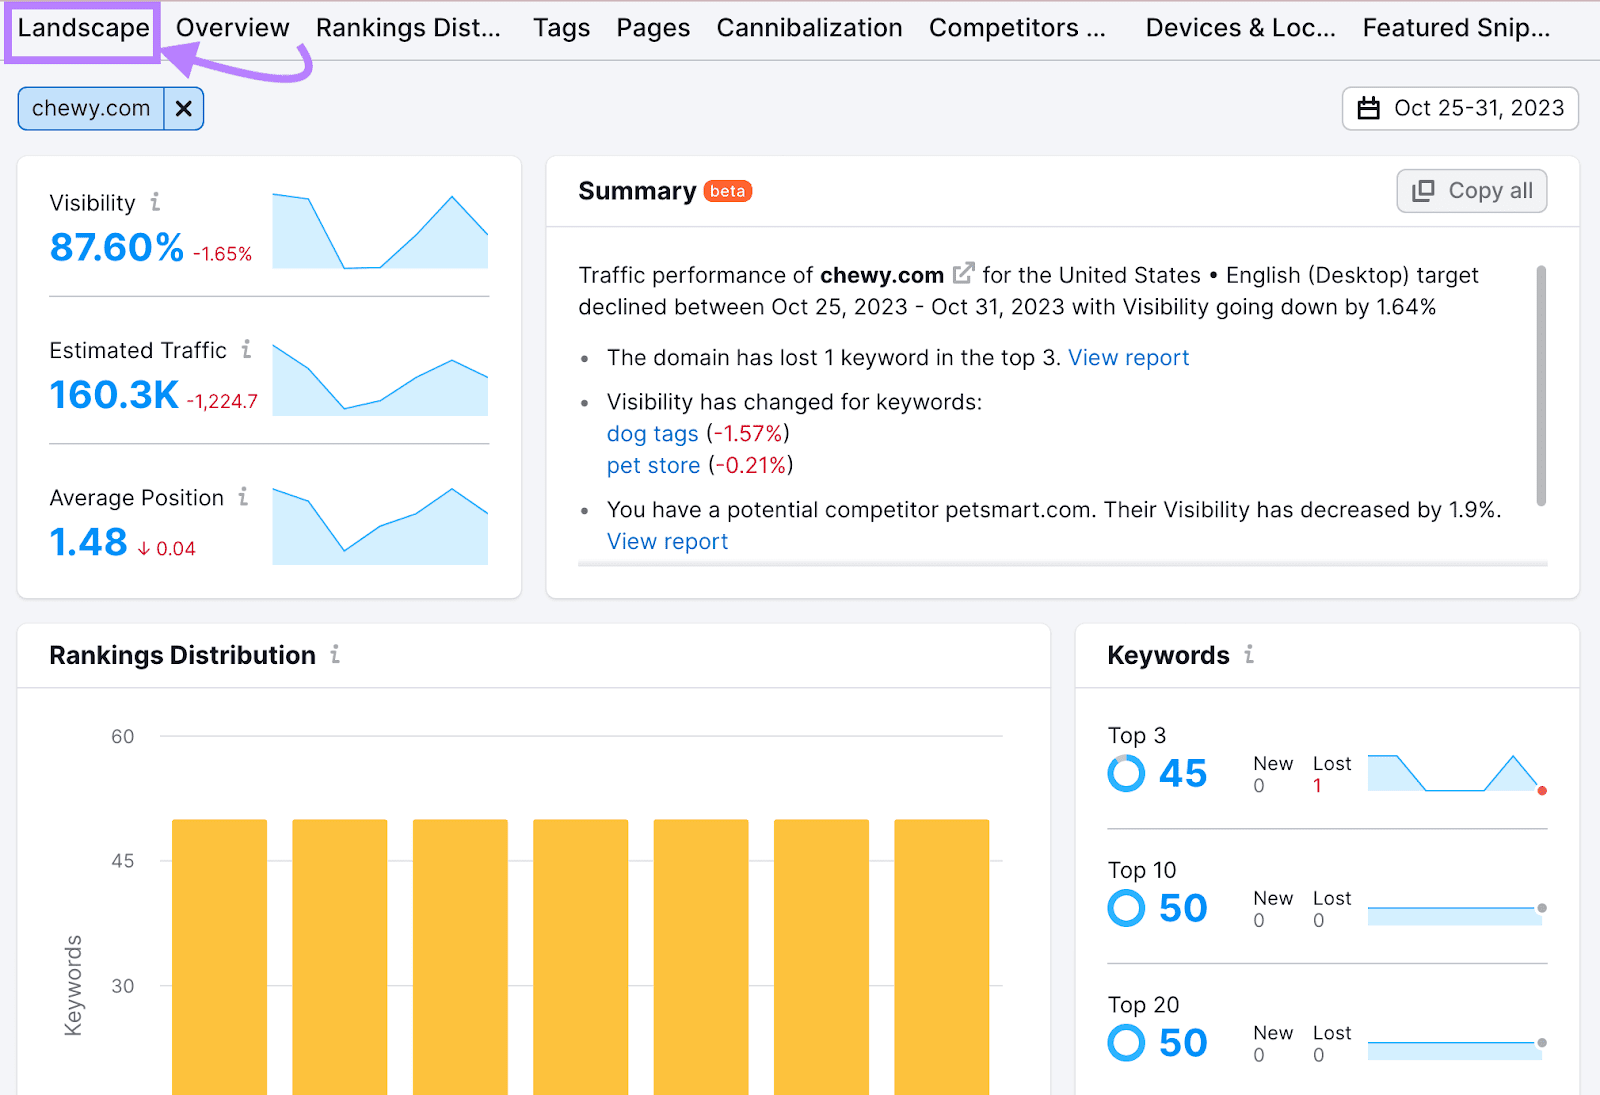Open the Cannibalization tab

click(809, 28)
